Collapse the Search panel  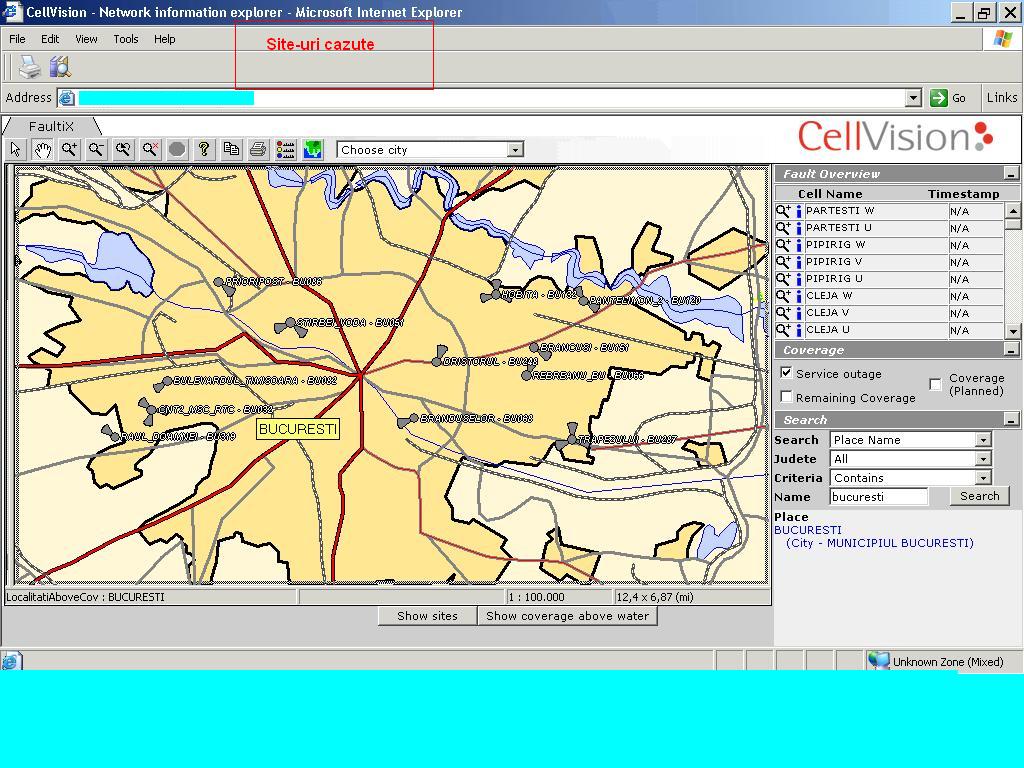tap(1011, 419)
